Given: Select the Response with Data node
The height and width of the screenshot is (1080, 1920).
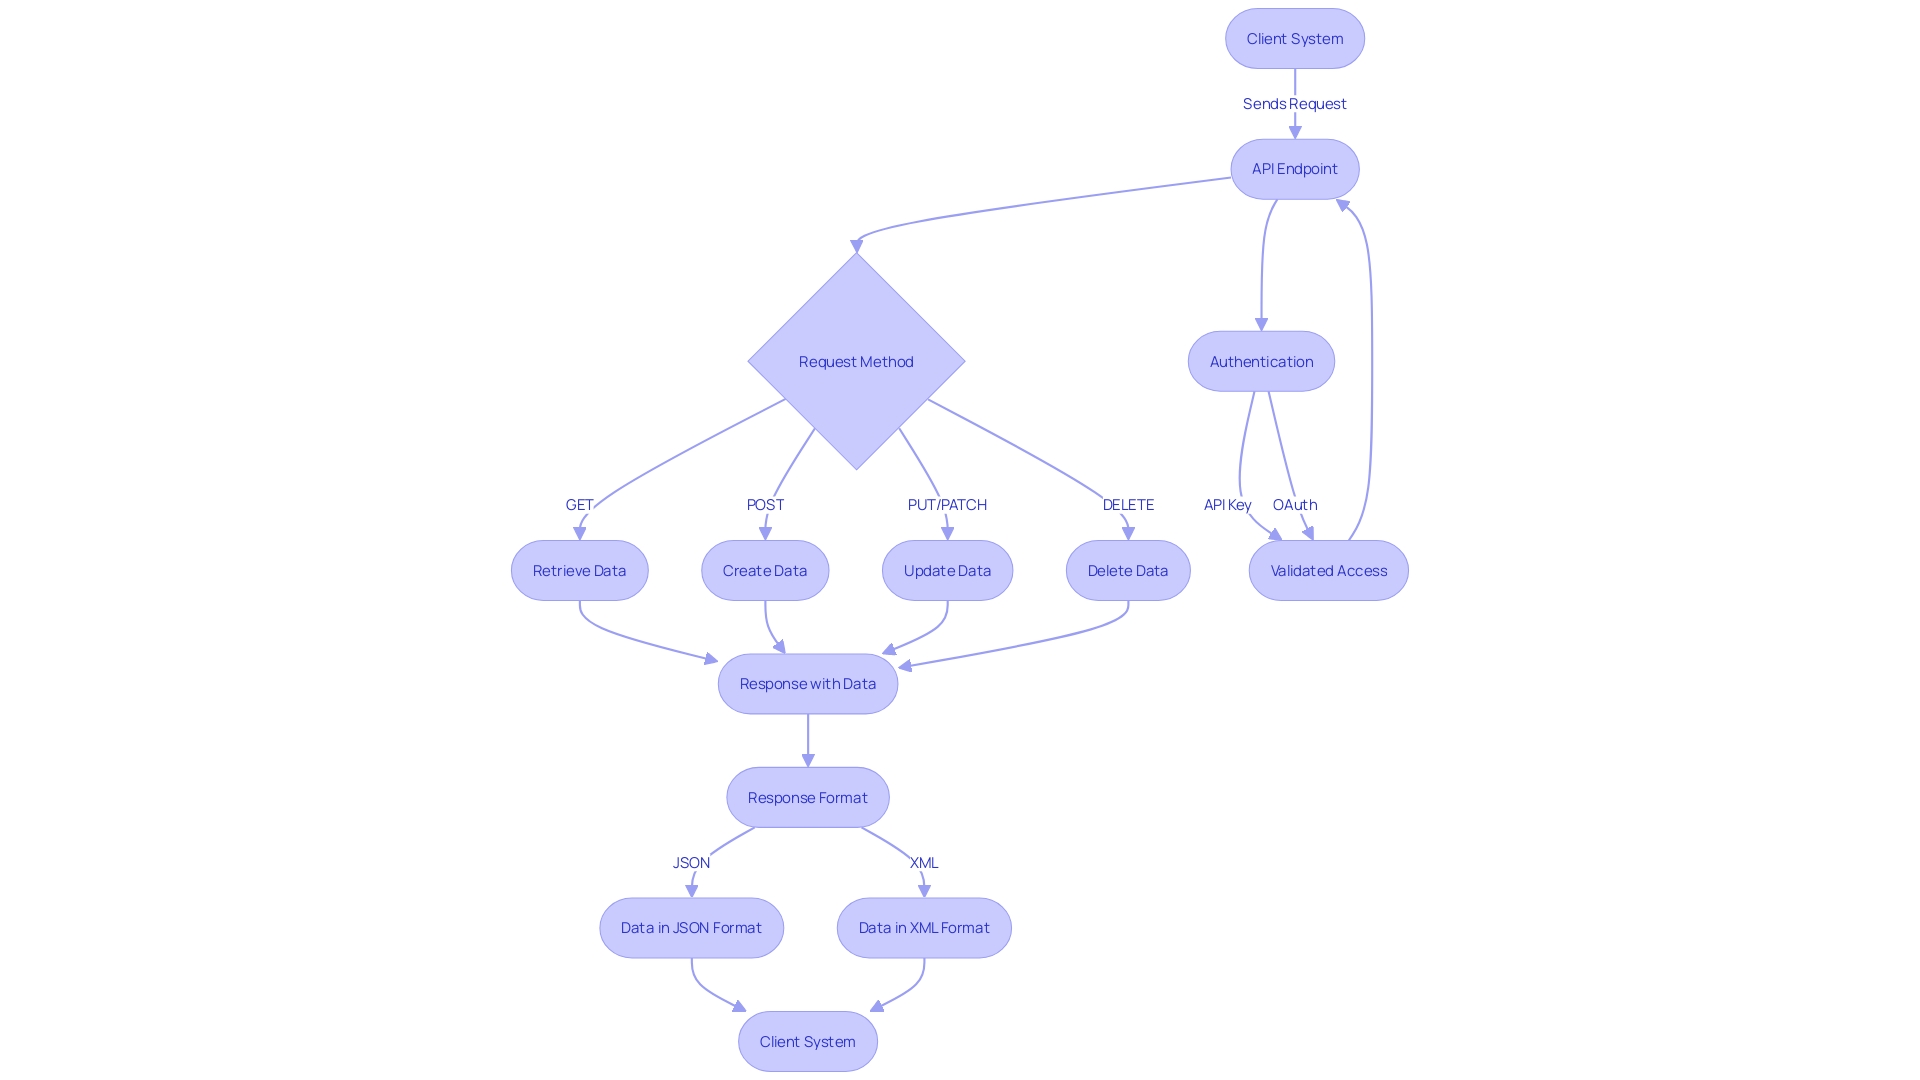Looking at the screenshot, I should click(x=807, y=683).
